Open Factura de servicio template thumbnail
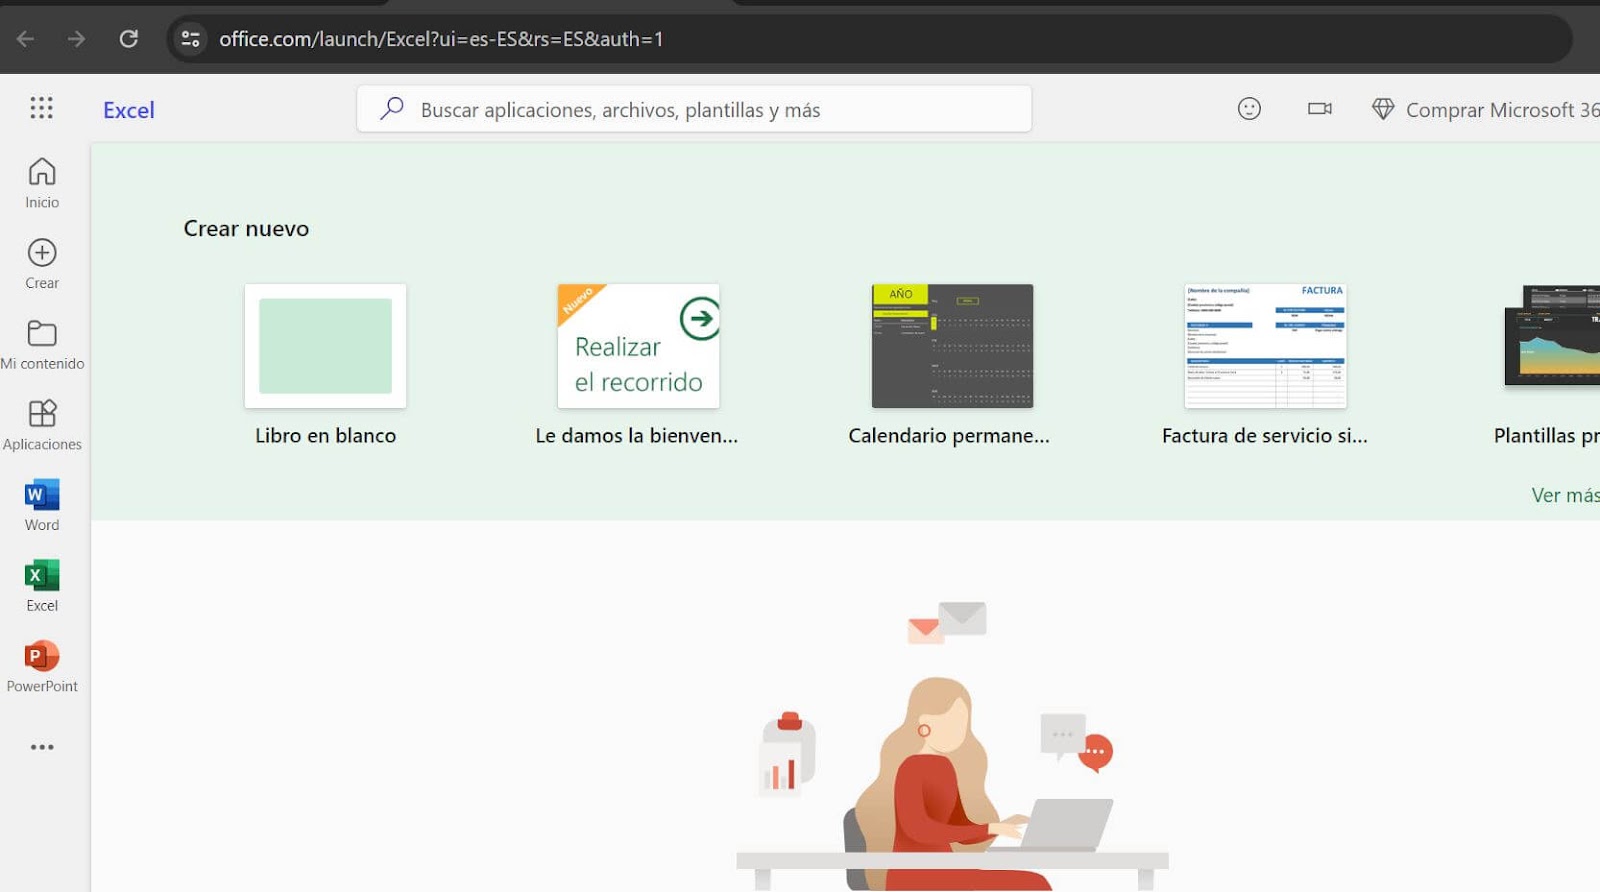Screen dimensions: 1600x892 (1265, 346)
